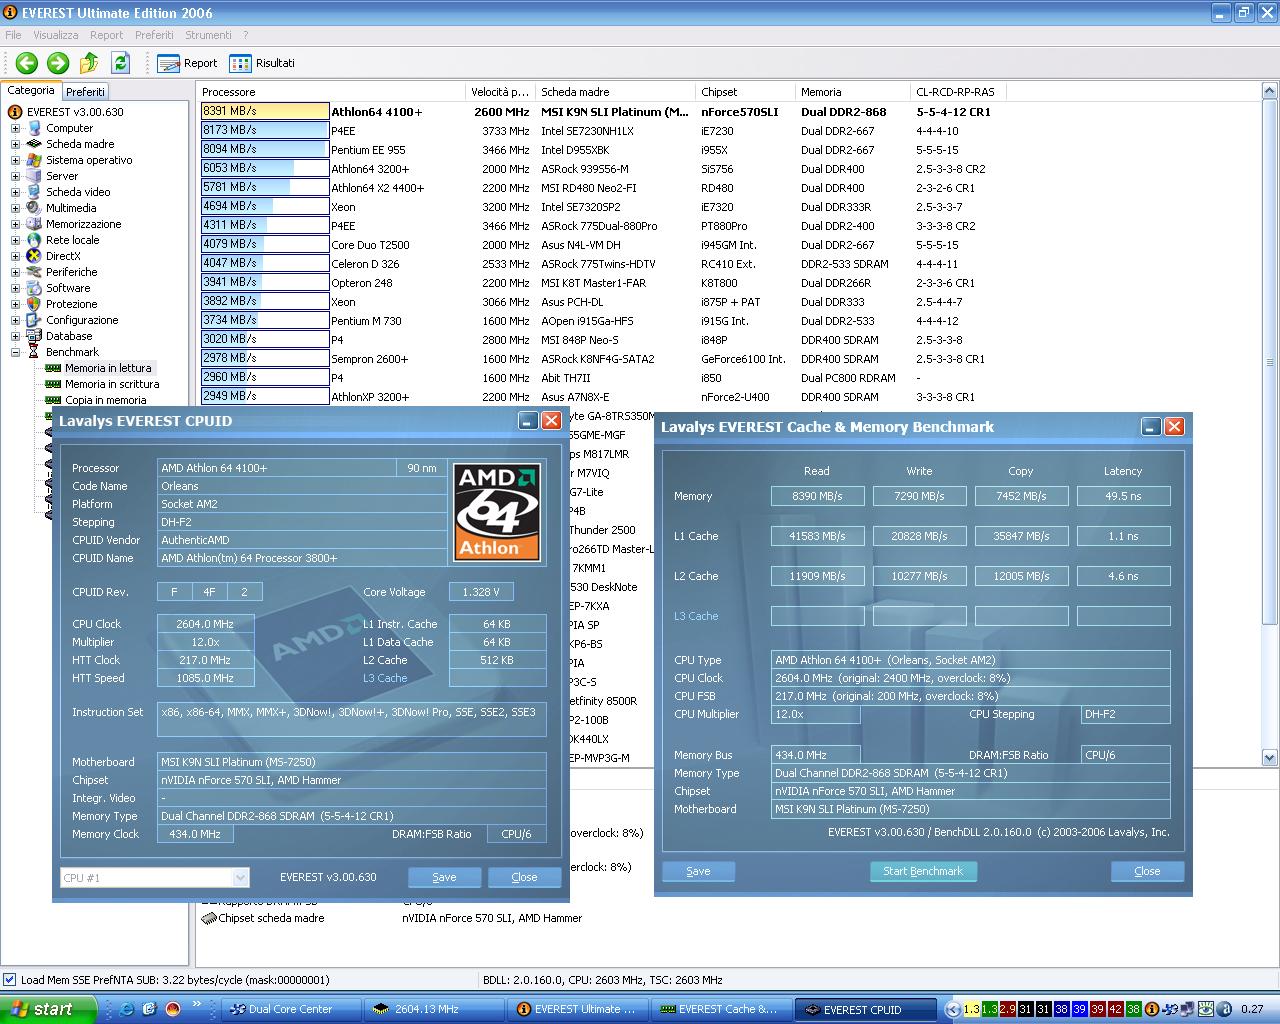Click Close in Cache & Memory Benchmark window
Image resolution: width=1280 pixels, height=1024 pixels.
coord(1147,871)
